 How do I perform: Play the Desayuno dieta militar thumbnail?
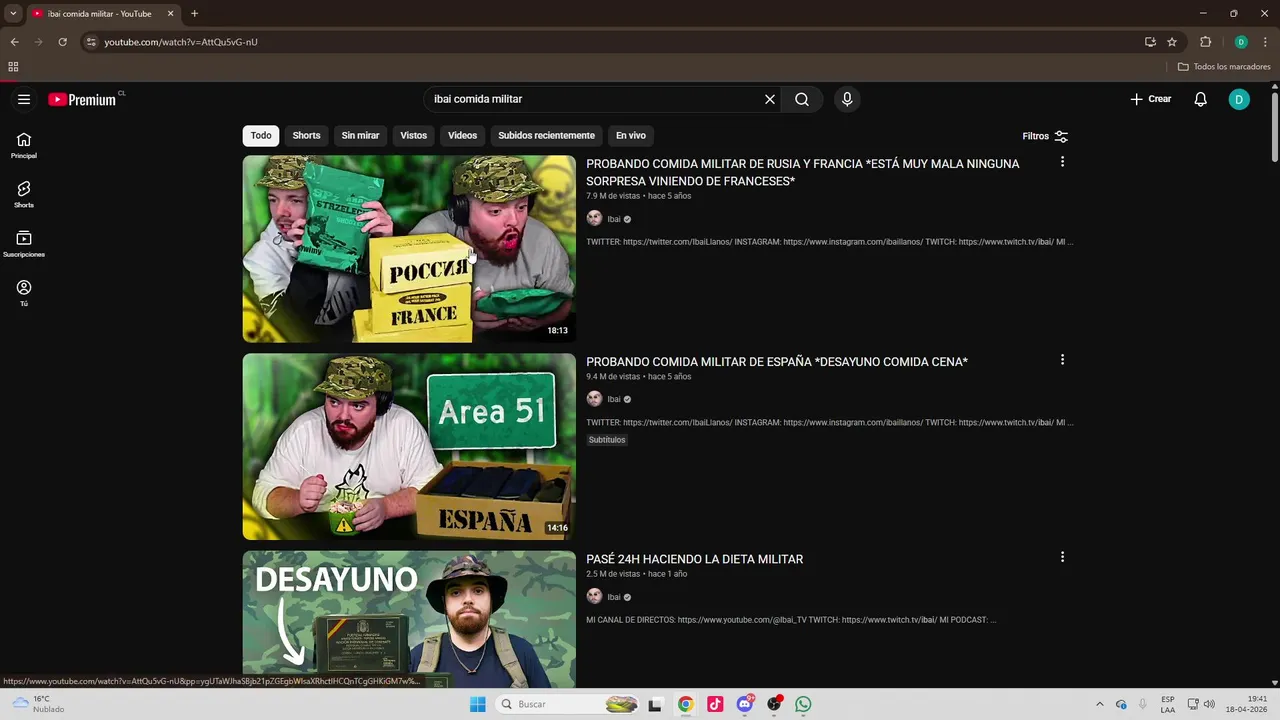pyautogui.click(x=409, y=619)
